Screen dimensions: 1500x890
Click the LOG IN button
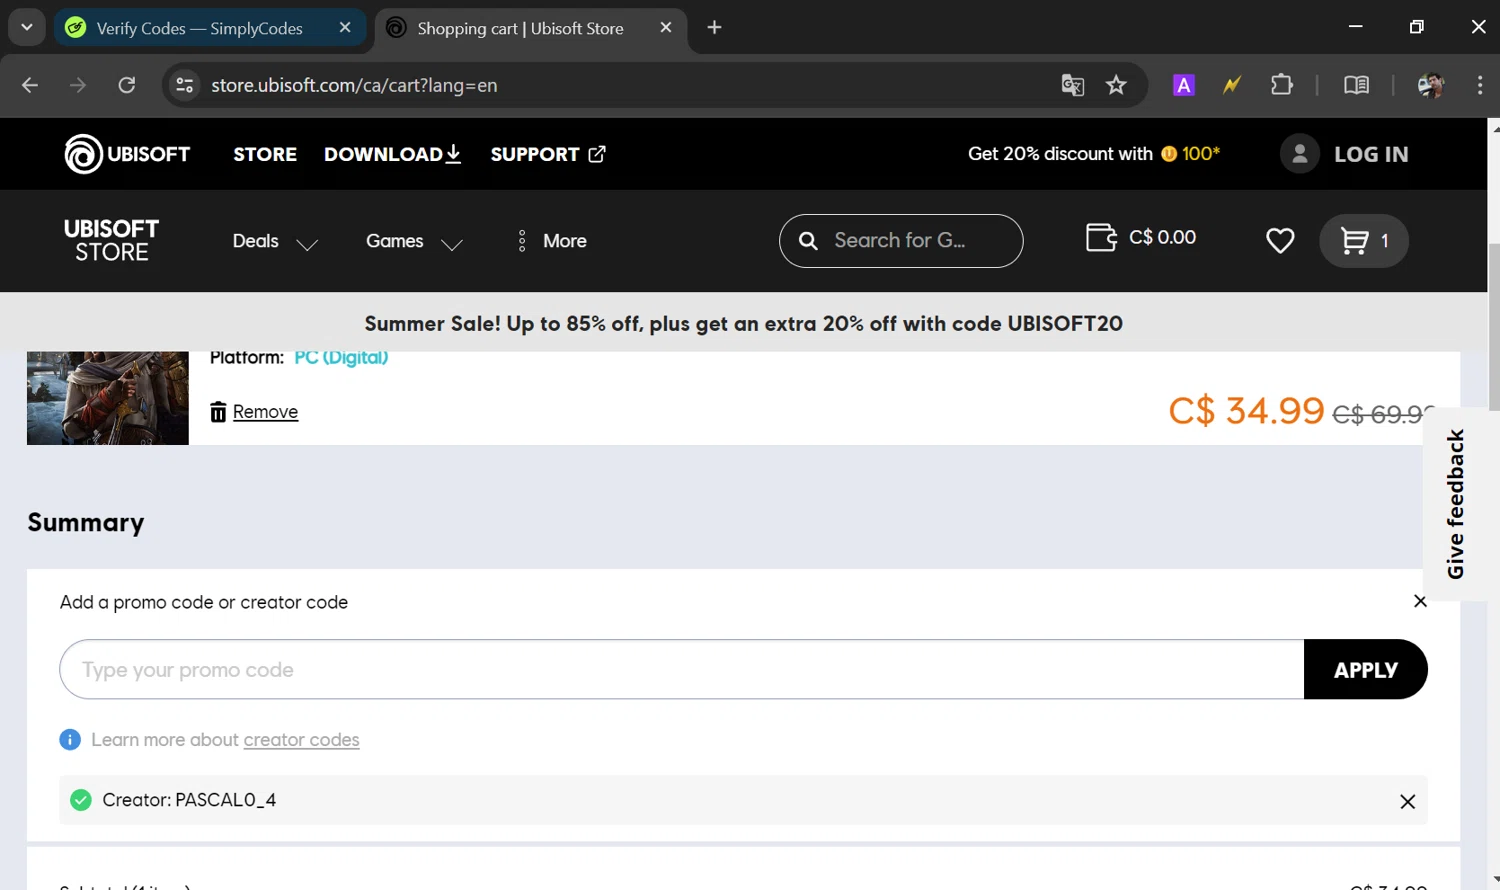(1371, 154)
